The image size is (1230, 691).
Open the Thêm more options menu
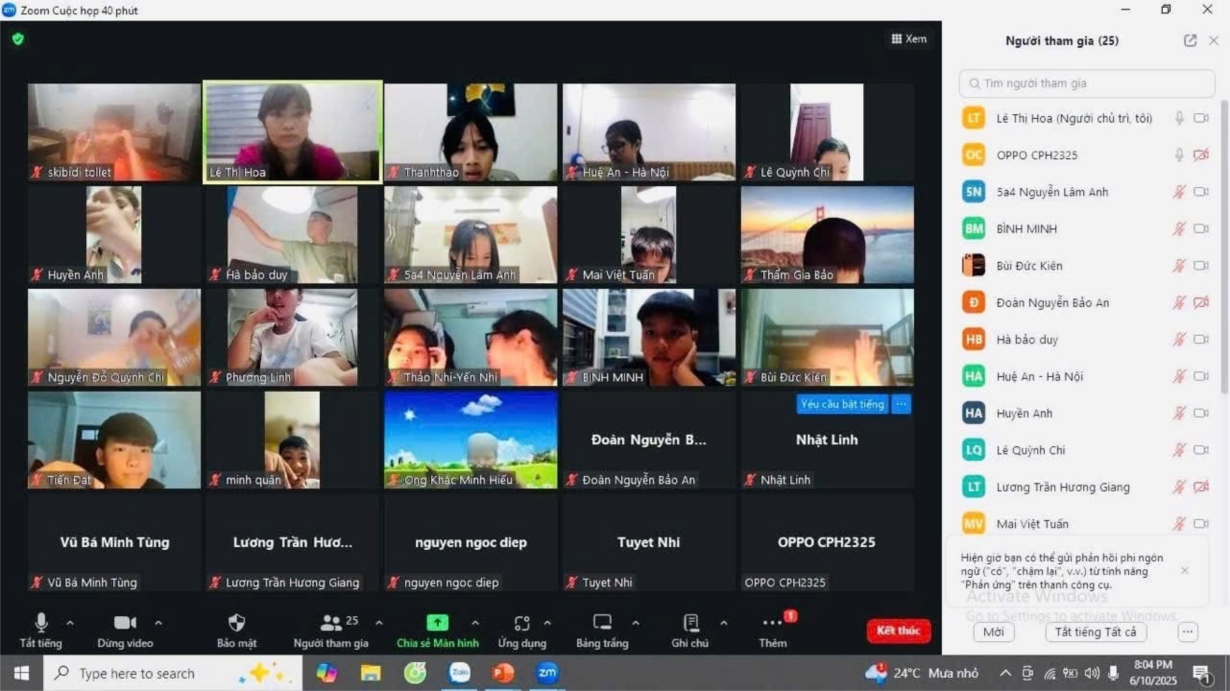coord(773,623)
